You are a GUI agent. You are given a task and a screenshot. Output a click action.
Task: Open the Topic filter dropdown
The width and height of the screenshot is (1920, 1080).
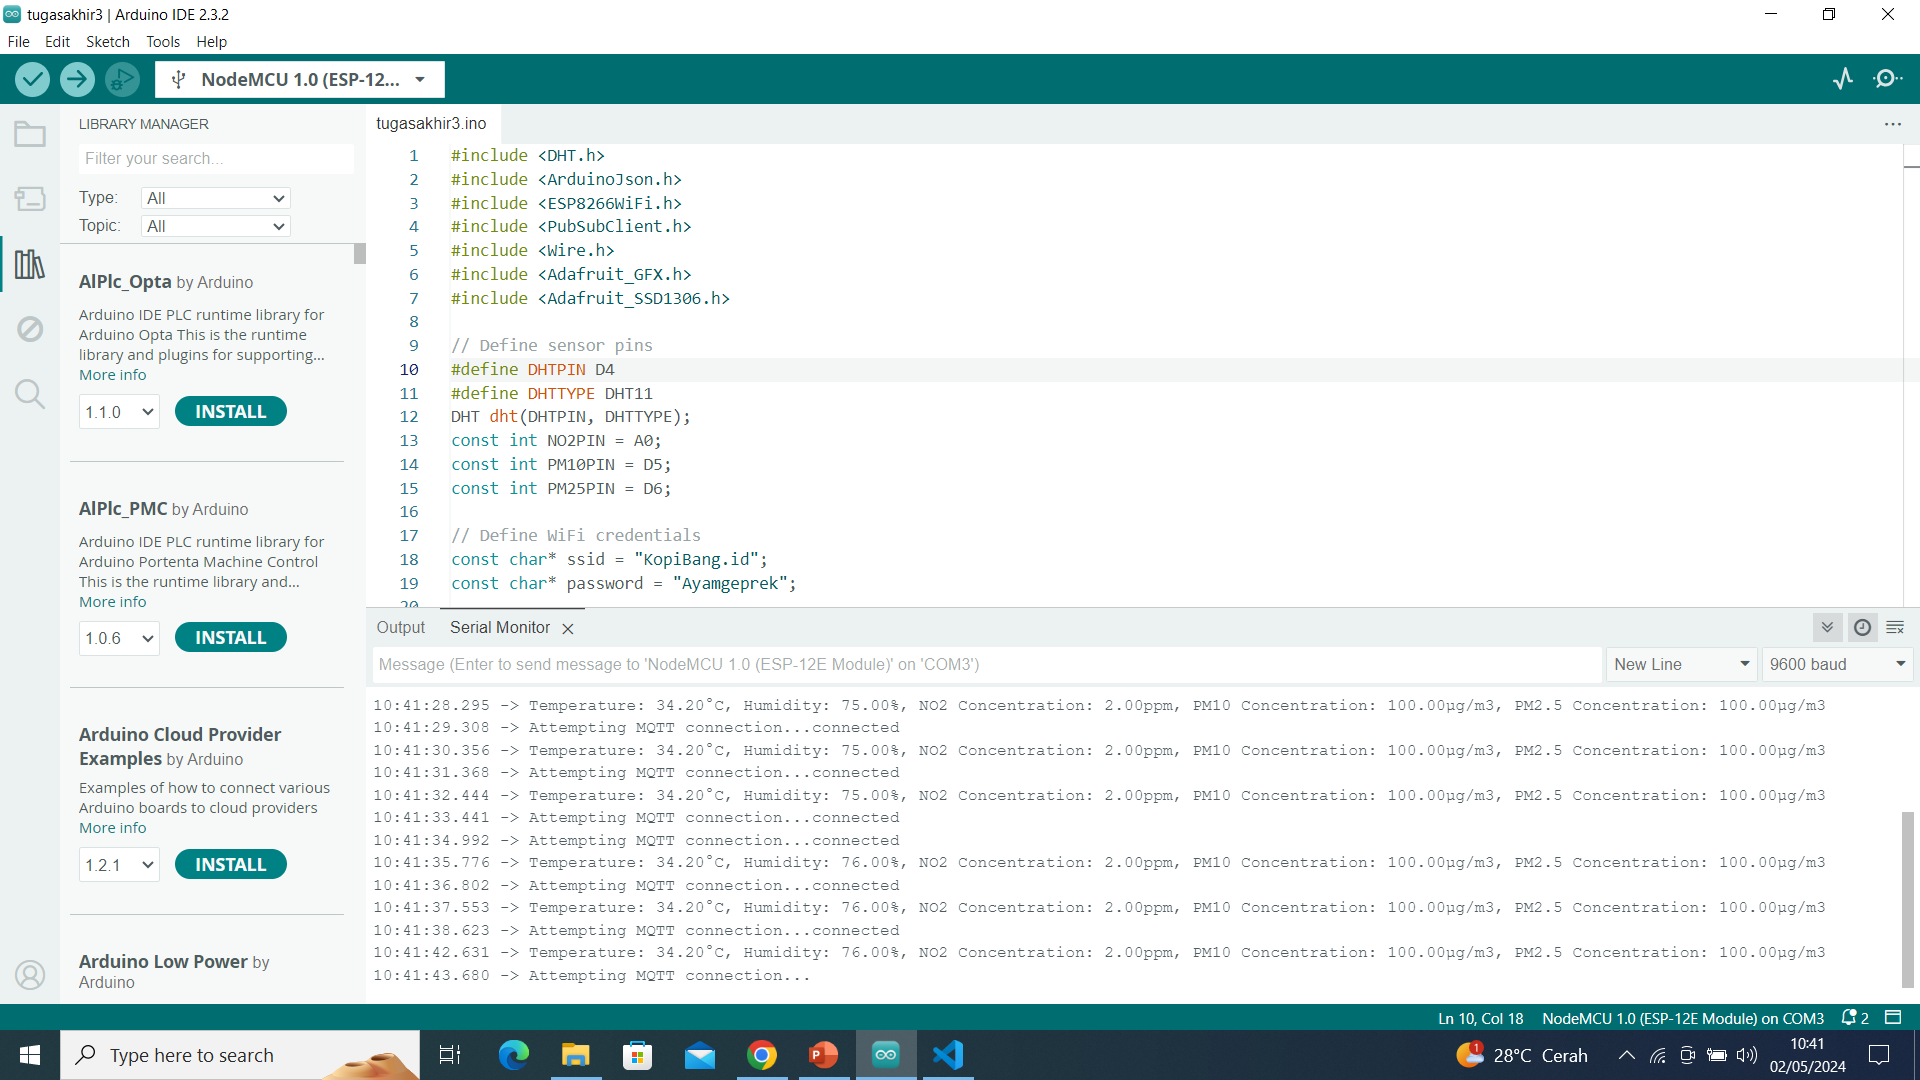click(x=216, y=226)
